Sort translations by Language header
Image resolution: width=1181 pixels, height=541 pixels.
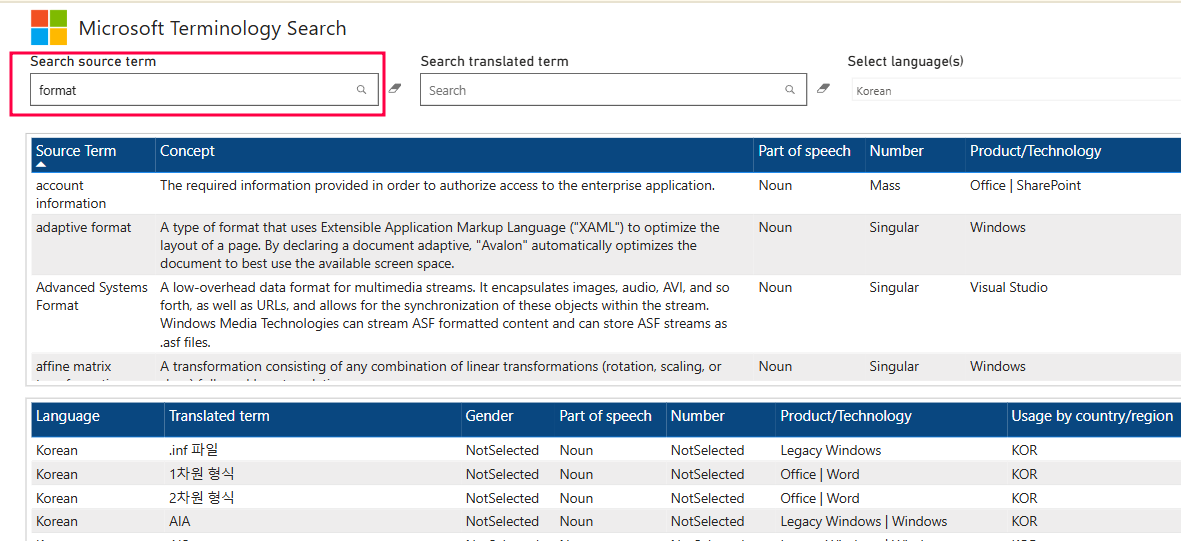coord(68,416)
